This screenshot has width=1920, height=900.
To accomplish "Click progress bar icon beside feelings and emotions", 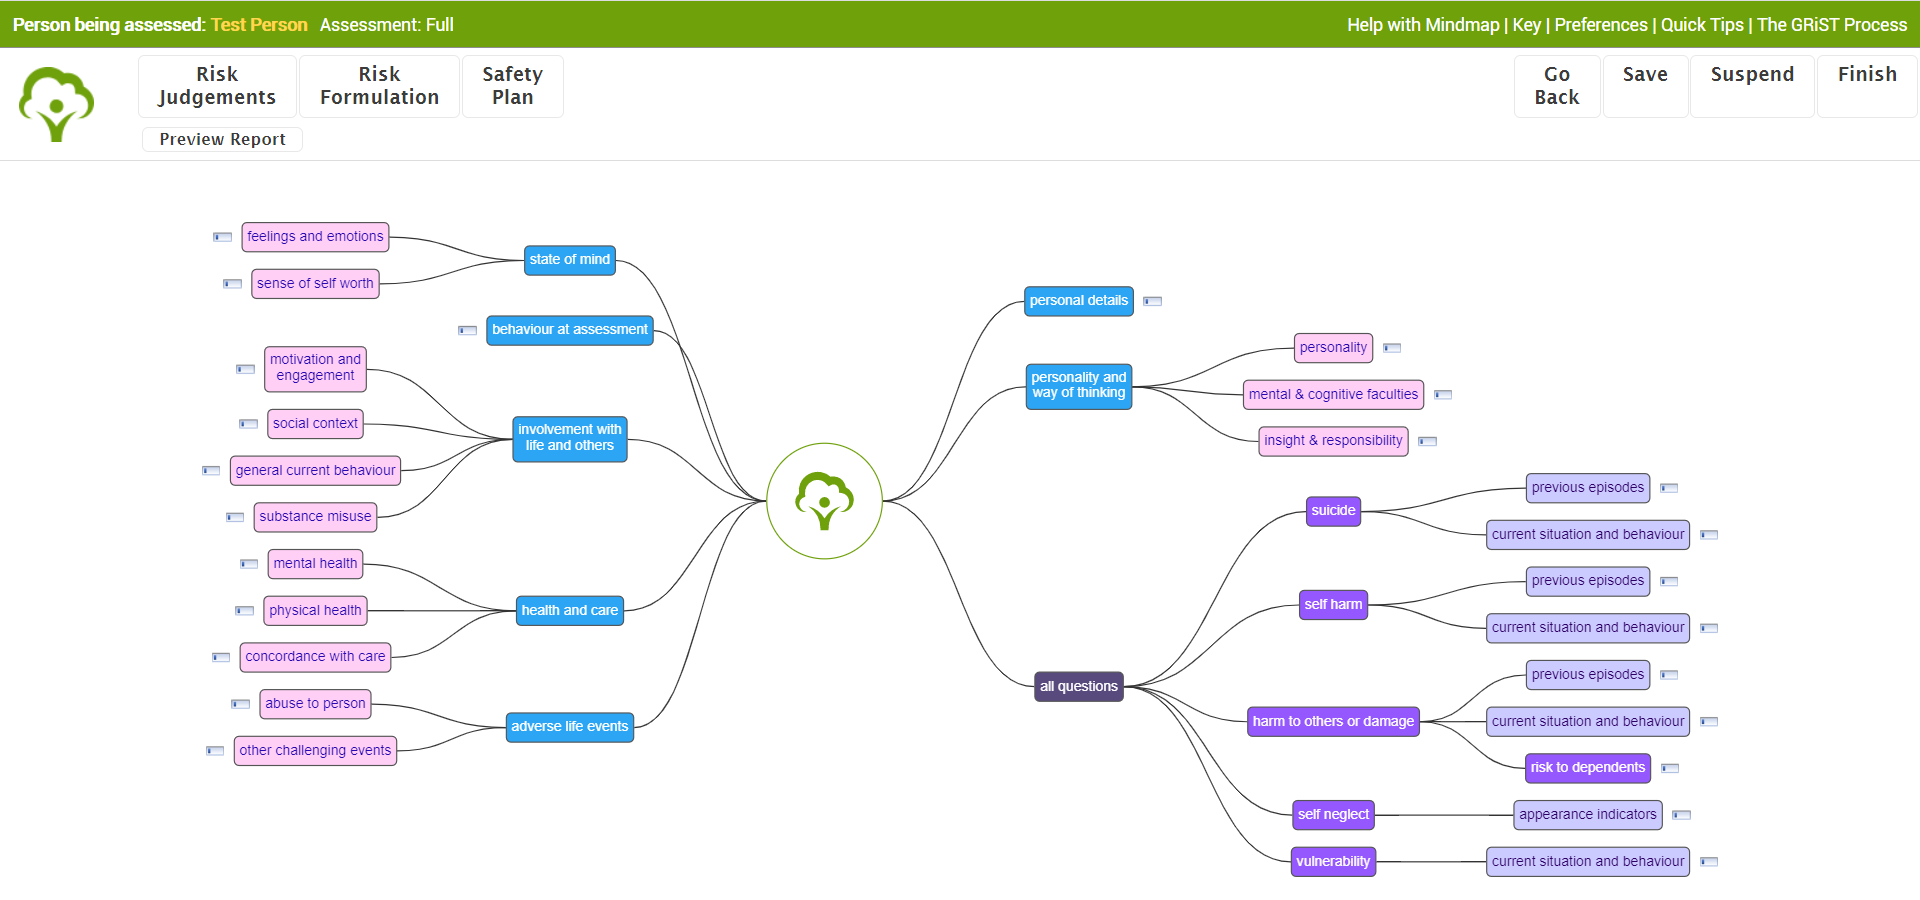I will (222, 237).
